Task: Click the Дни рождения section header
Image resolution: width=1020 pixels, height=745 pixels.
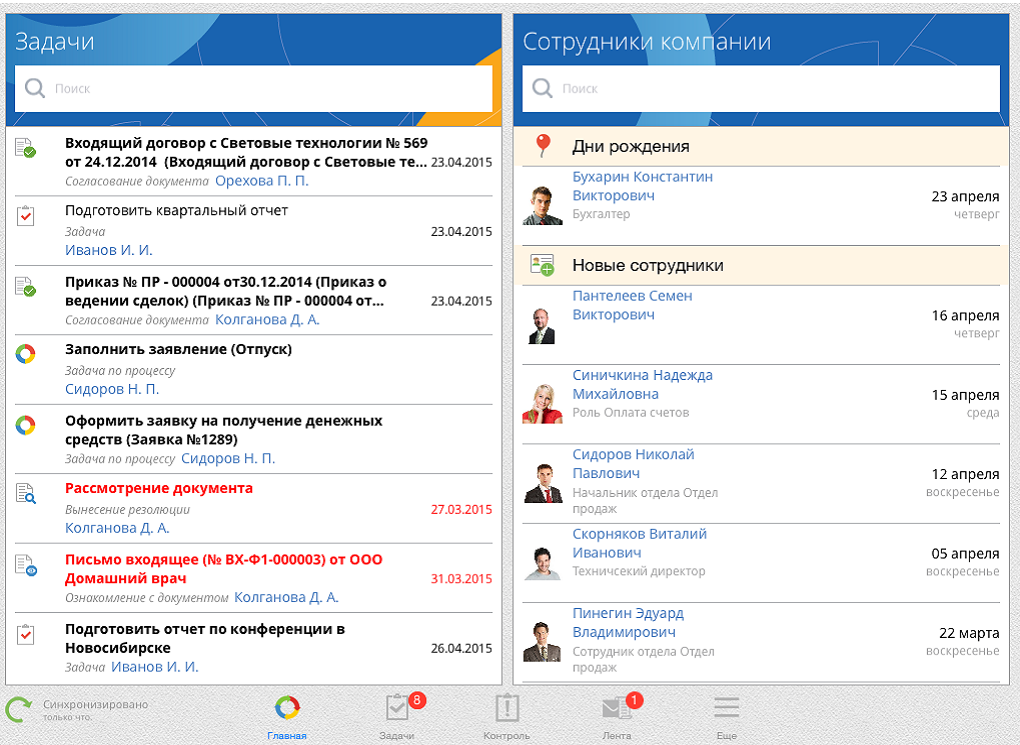Action: [761, 146]
